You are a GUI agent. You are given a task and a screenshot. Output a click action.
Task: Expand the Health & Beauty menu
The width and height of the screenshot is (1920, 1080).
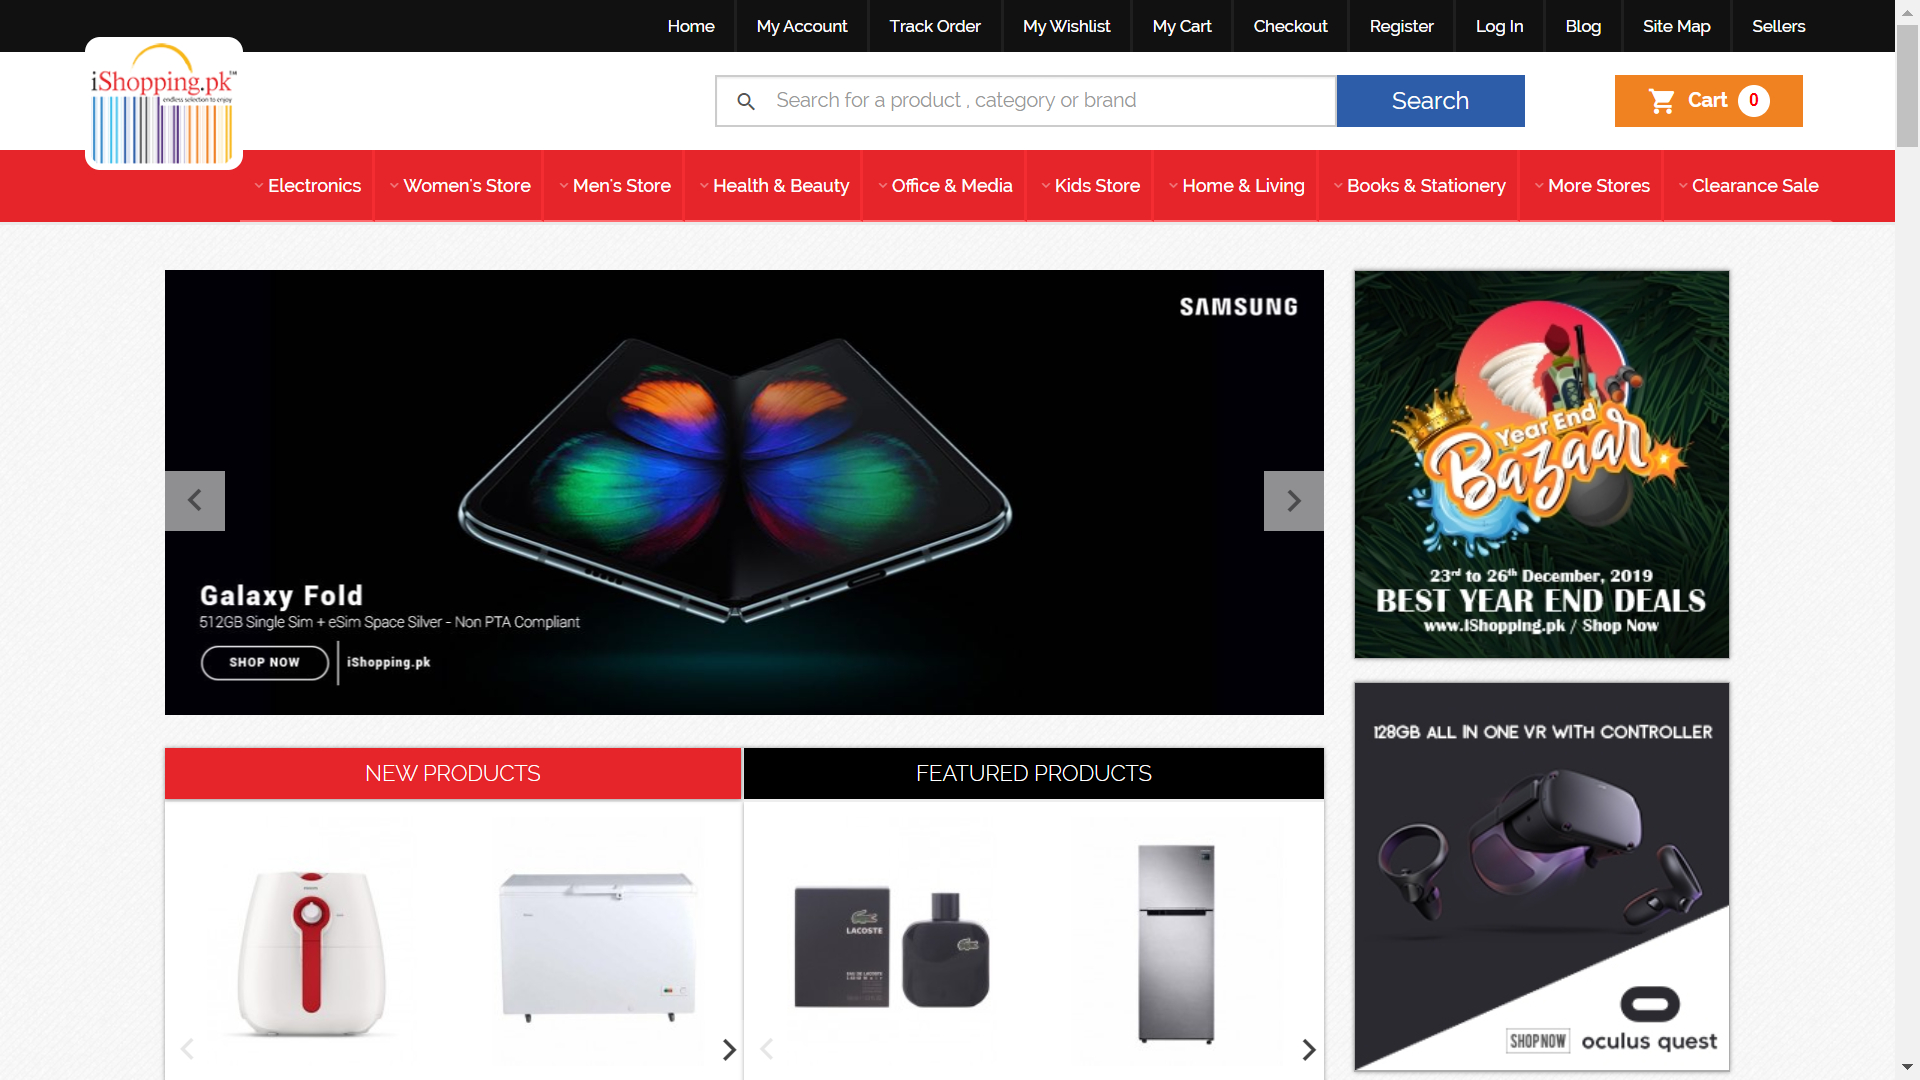(x=773, y=186)
